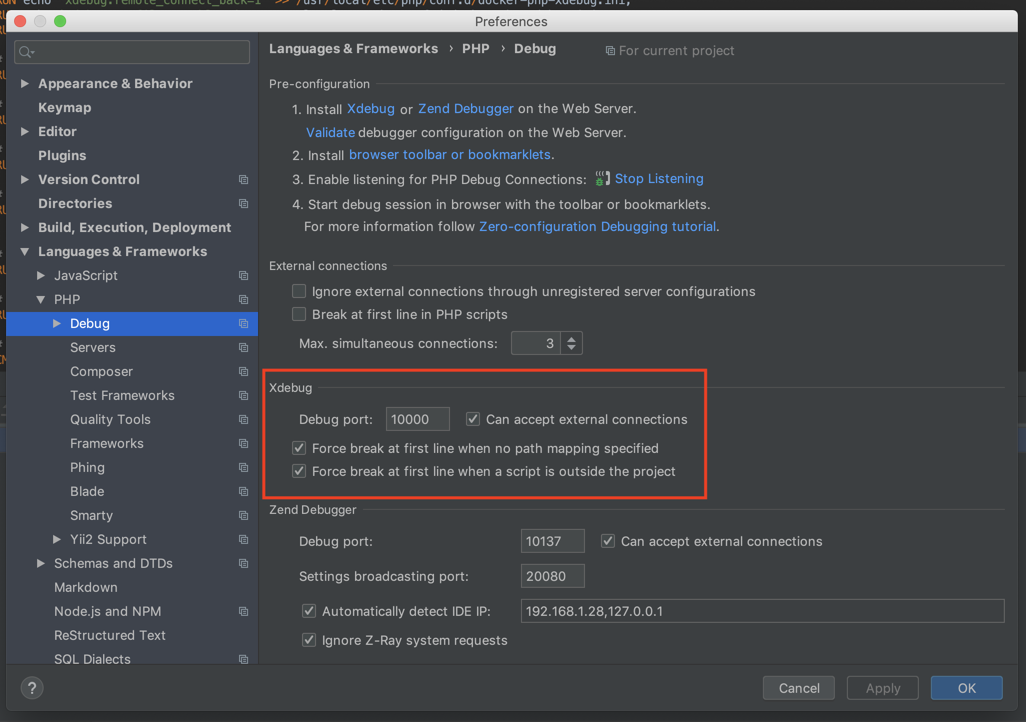Click the search magnifier icon in preferences

tap(26, 52)
